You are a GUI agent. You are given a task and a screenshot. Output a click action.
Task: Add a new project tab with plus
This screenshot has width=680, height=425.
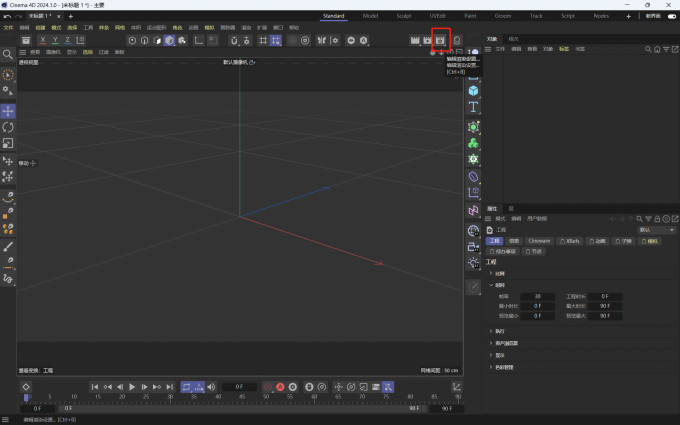pos(71,16)
